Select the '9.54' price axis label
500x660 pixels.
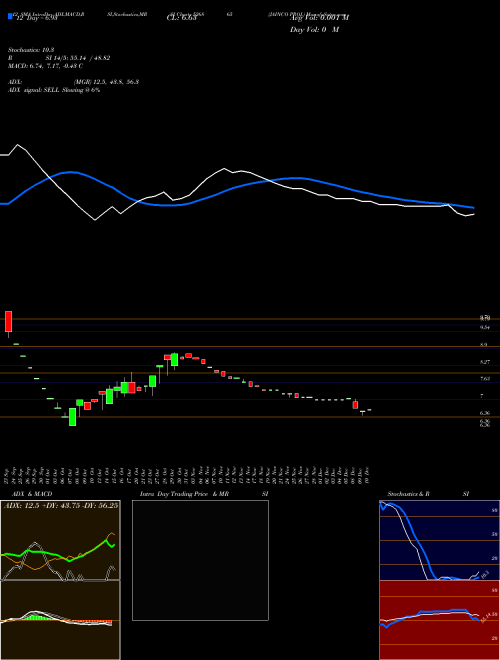pos(485,327)
